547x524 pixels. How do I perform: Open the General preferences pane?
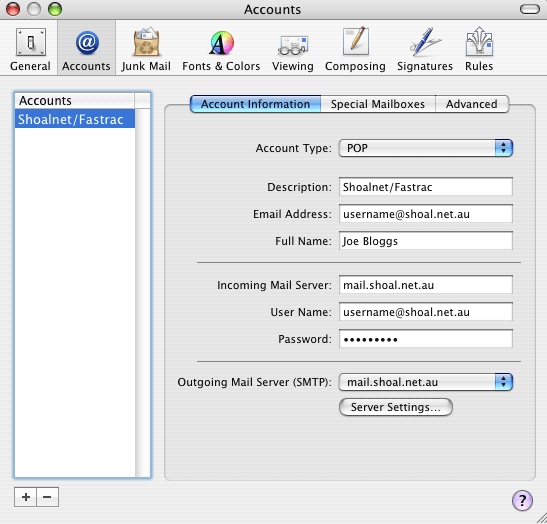click(30, 49)
